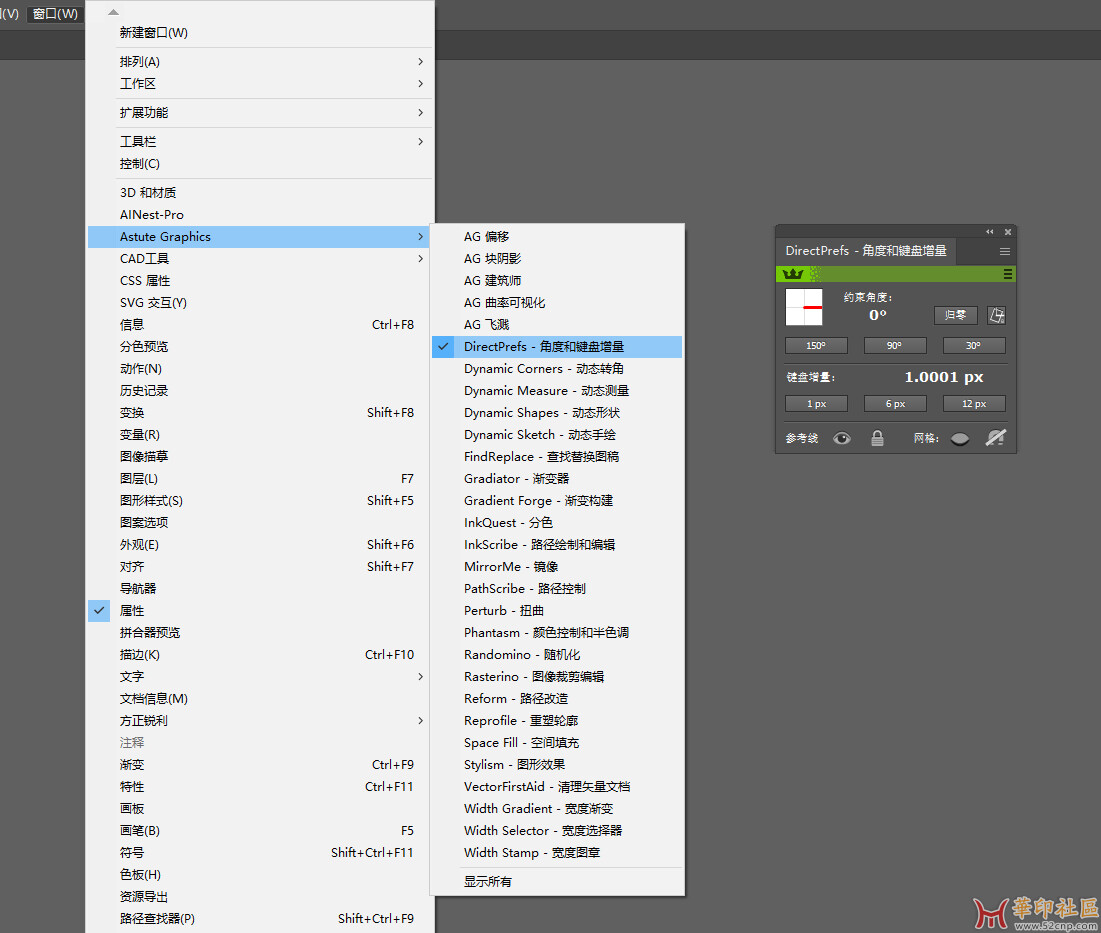Viewport: 1101px width, 933px height.
Task: Click the scroll-up arrow atop the menu
Action: 113,12
